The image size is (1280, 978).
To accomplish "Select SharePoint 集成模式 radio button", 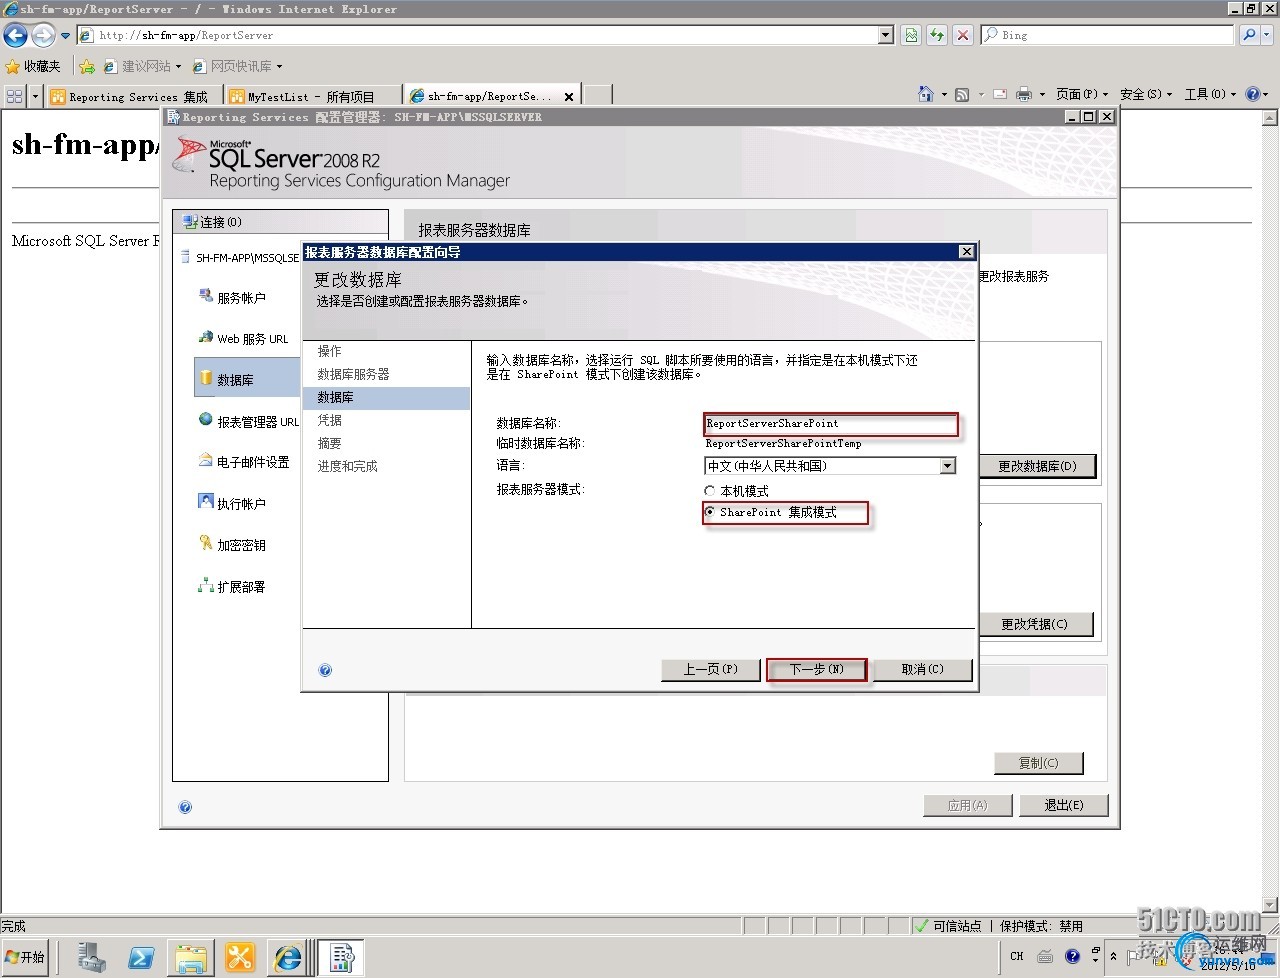I will (710, 512).
